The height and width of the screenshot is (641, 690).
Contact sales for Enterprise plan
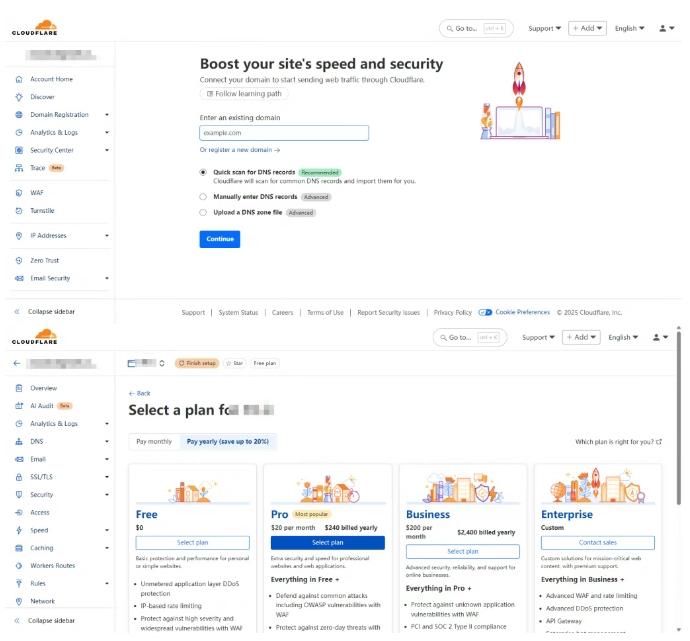point(598,543)
